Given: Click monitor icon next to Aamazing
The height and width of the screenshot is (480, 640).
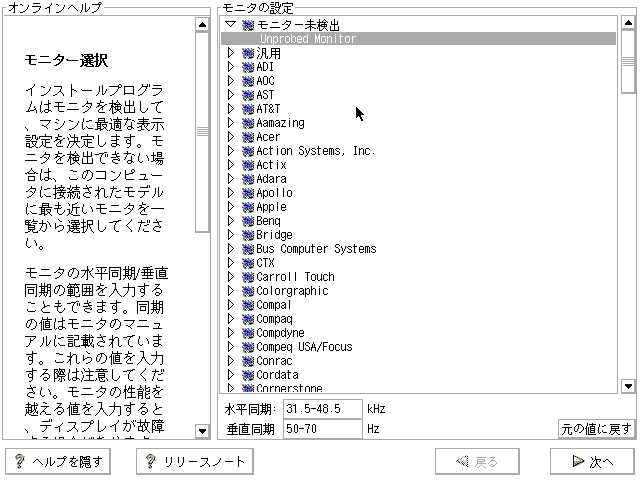Looking at the screenshot, I should click(x=248, y=123).
